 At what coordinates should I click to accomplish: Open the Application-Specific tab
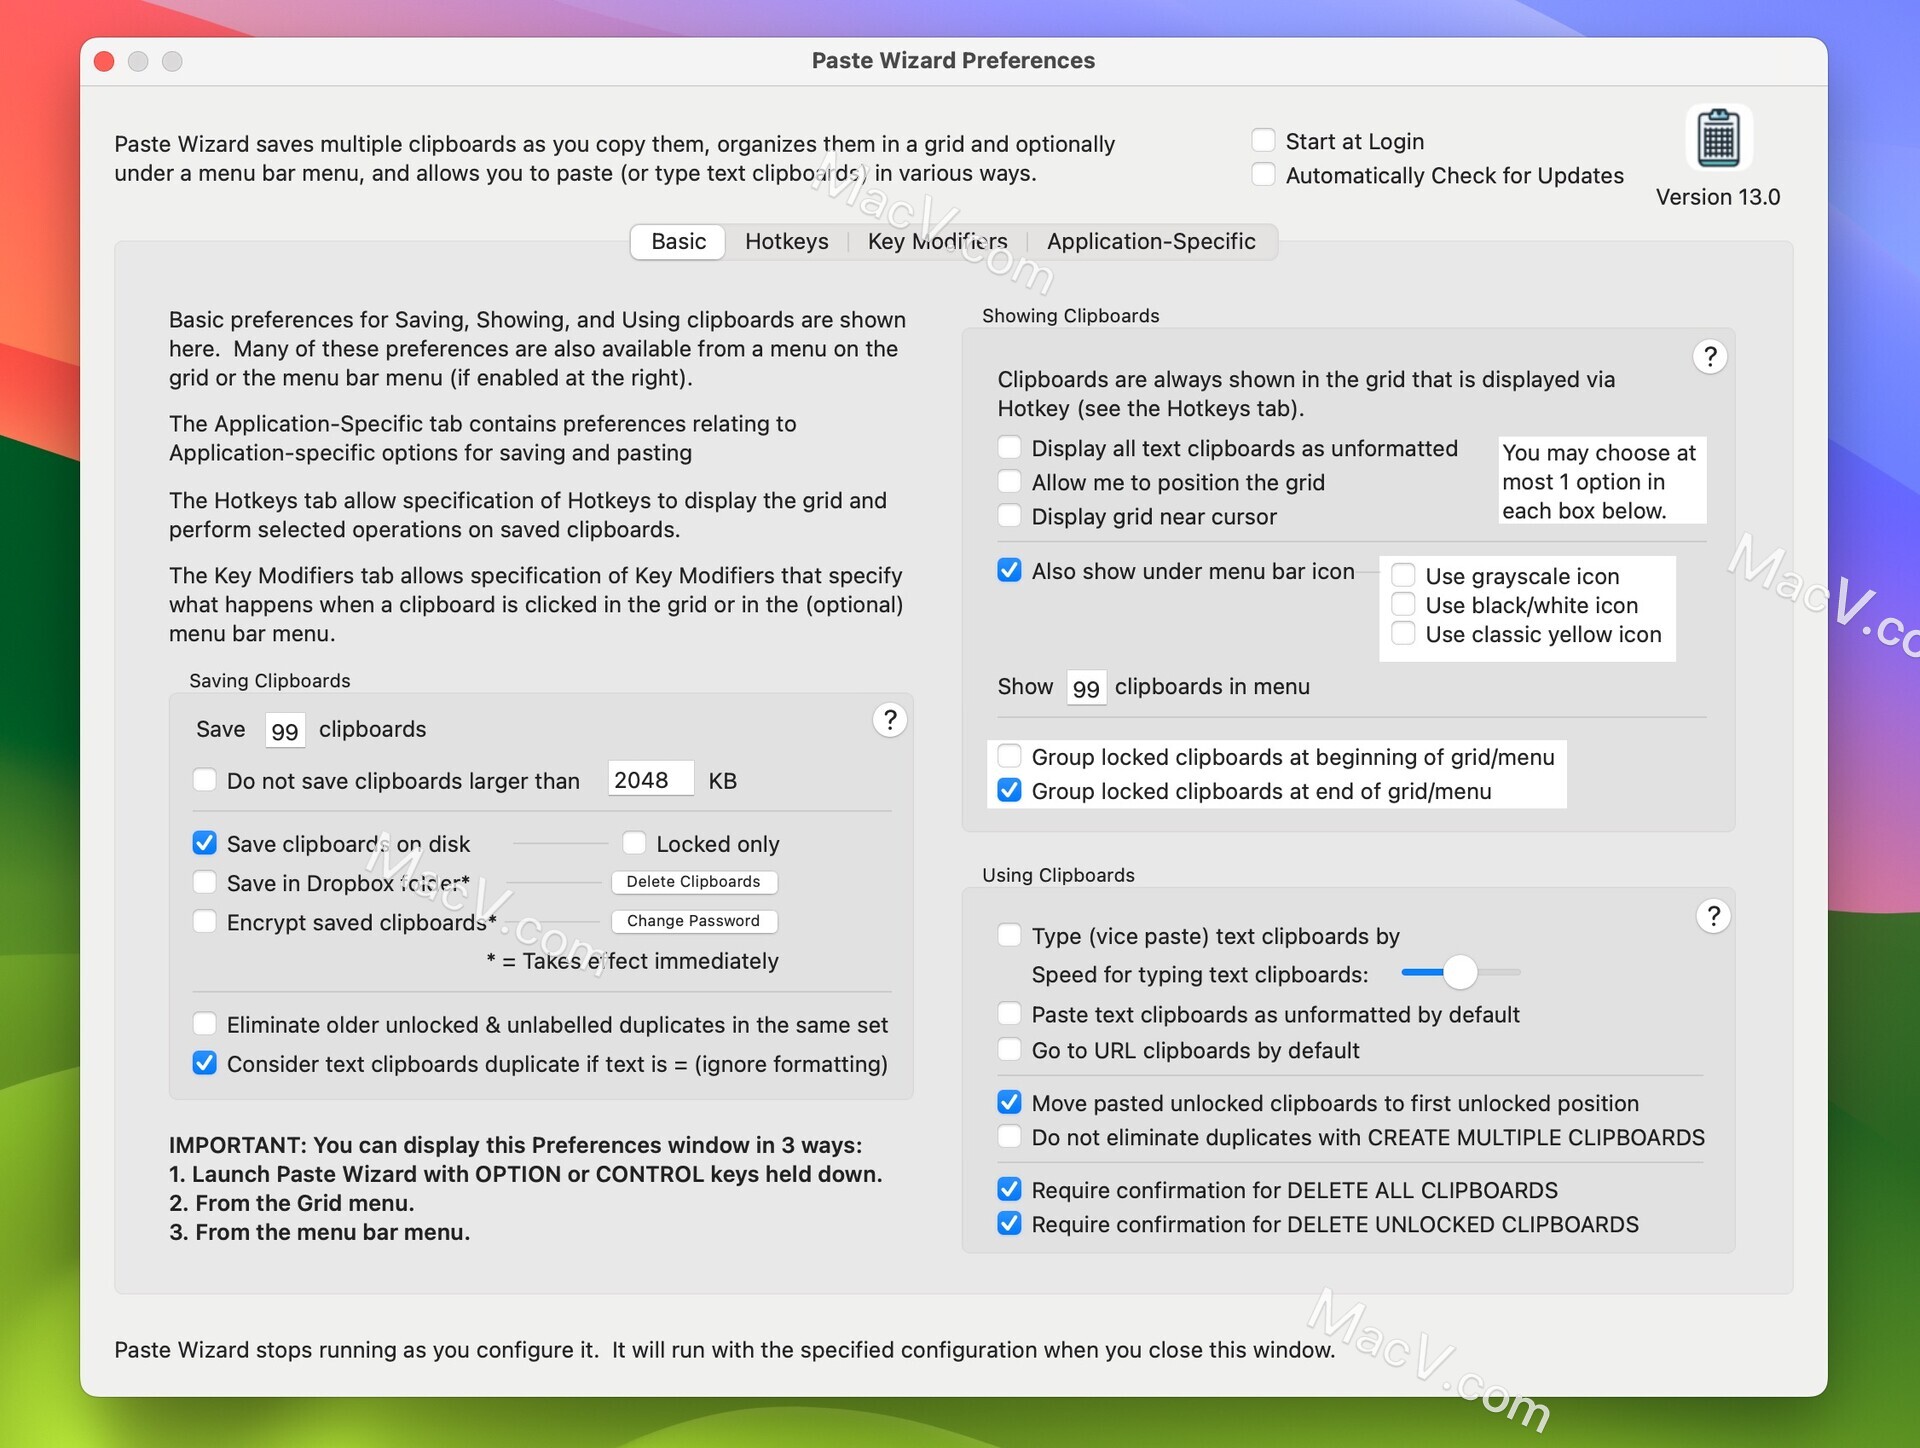[1151, 241]
